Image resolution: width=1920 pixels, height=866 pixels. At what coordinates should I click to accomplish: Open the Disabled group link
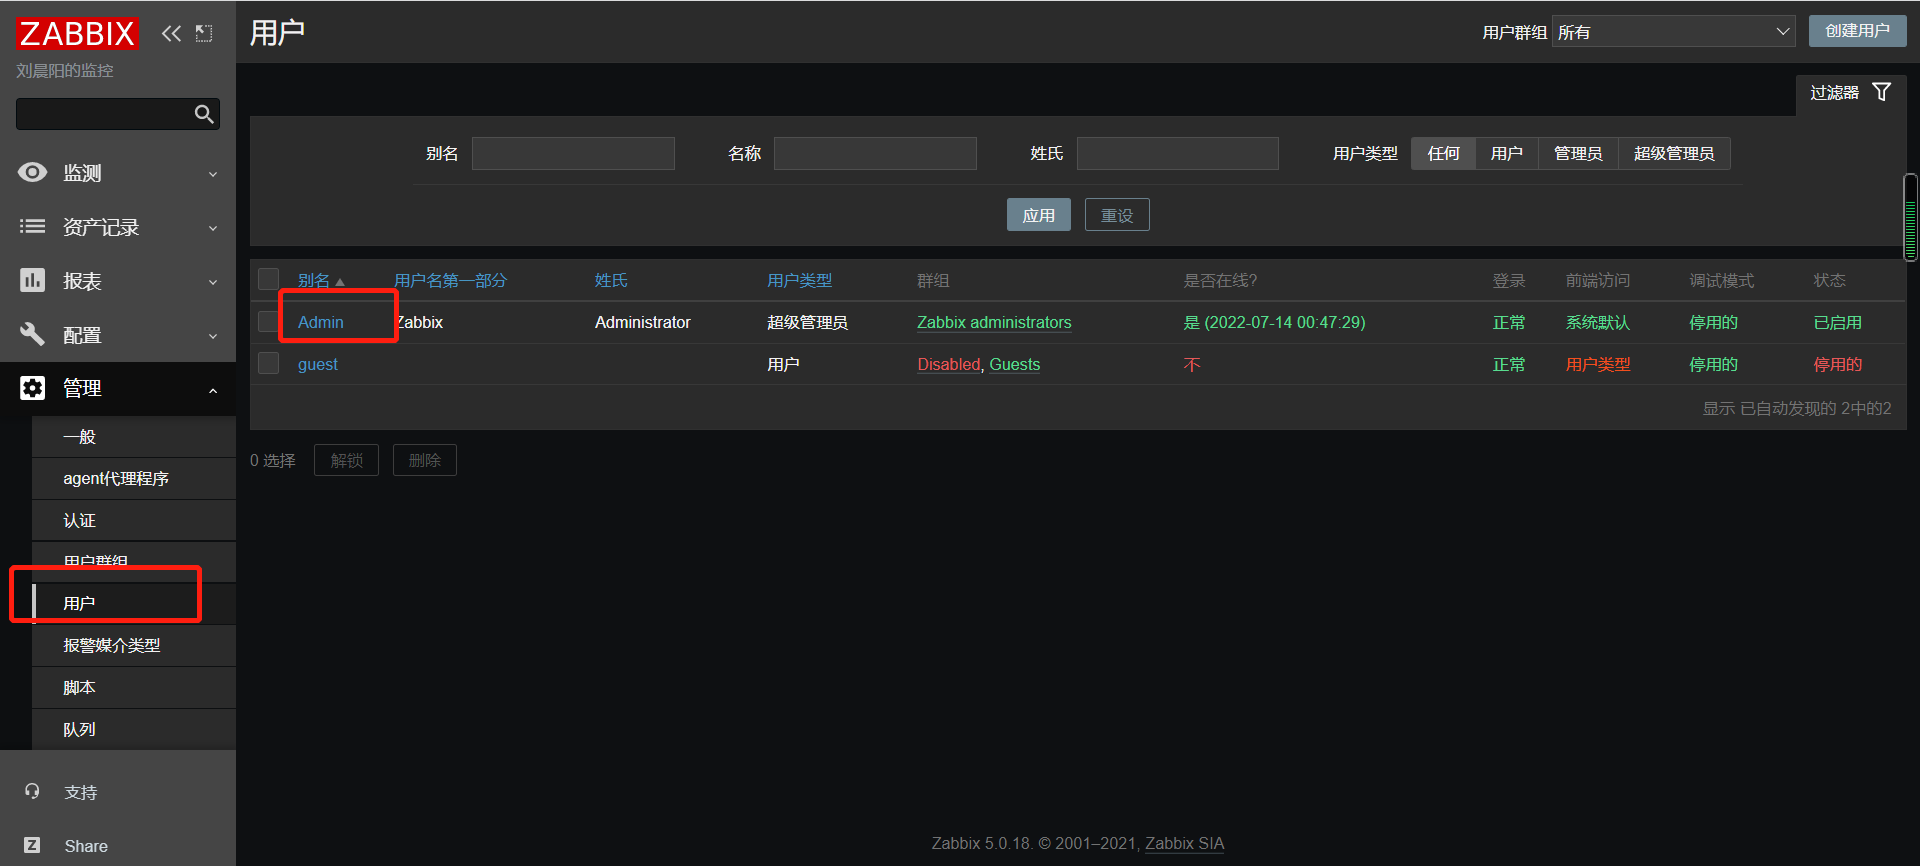point(949,364)
